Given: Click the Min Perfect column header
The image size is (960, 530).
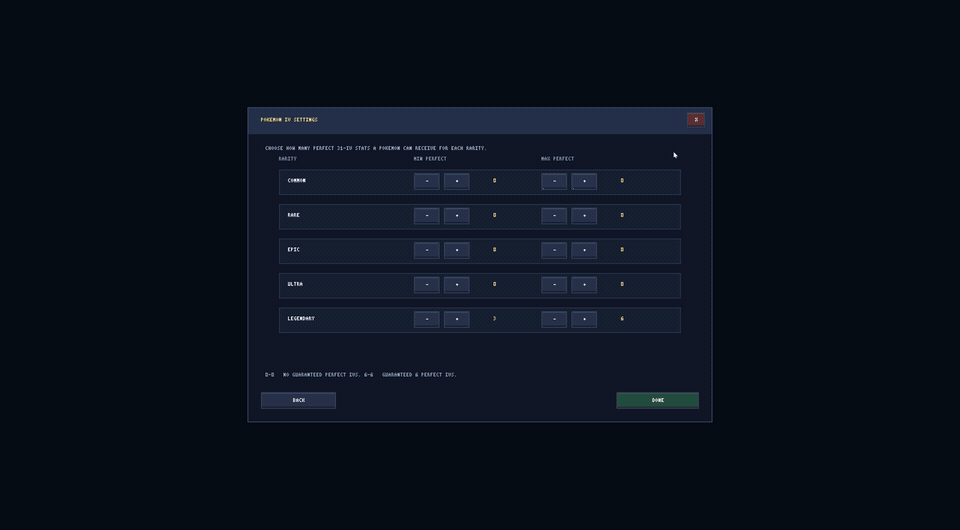Looking at the screenshot, I should tap(430, 159).
